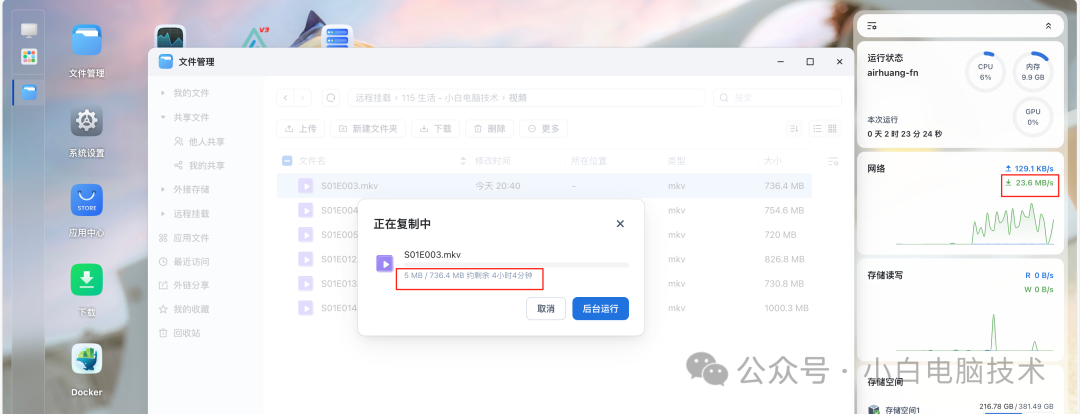Image resolution: width=1080 pixels, height=414 pixels.
Task: Click the 类型 column header
Action: point(676,161)
